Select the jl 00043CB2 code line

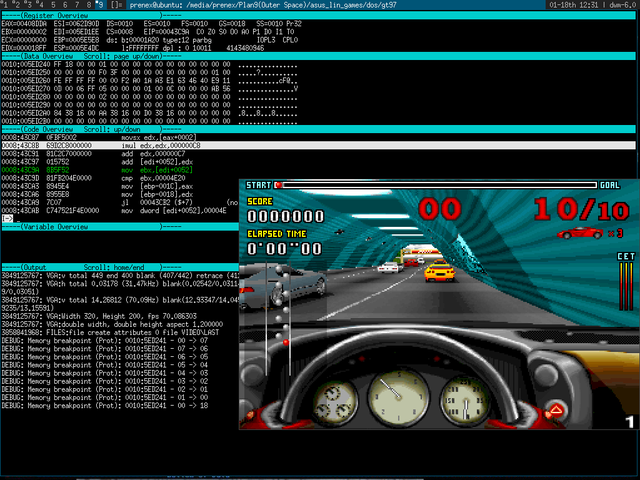120,202
